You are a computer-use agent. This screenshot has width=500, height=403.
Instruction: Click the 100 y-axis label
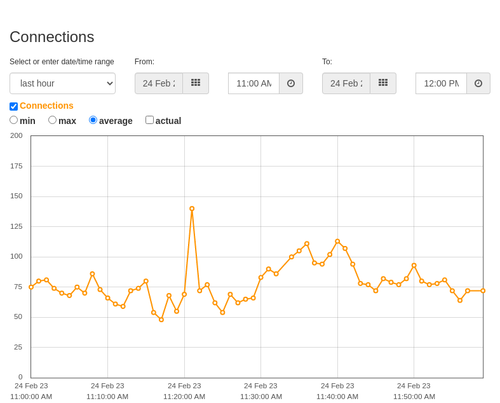(16, 256)
